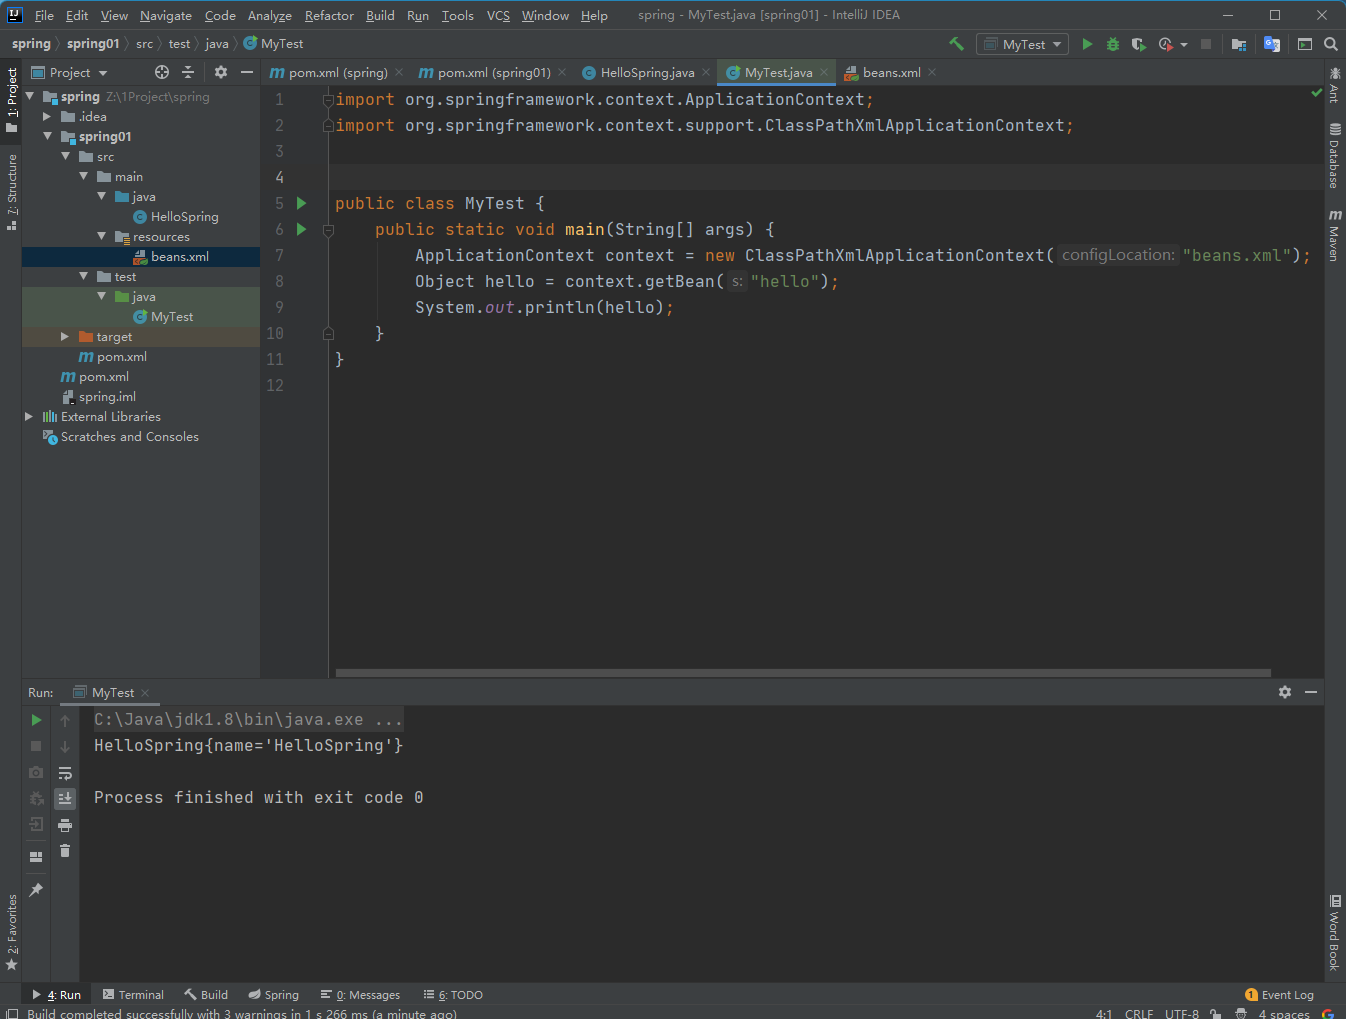Toggle soft-wrap in Run console
The width and height of the screenshot is (1346, 1019).
pos(65,773)
